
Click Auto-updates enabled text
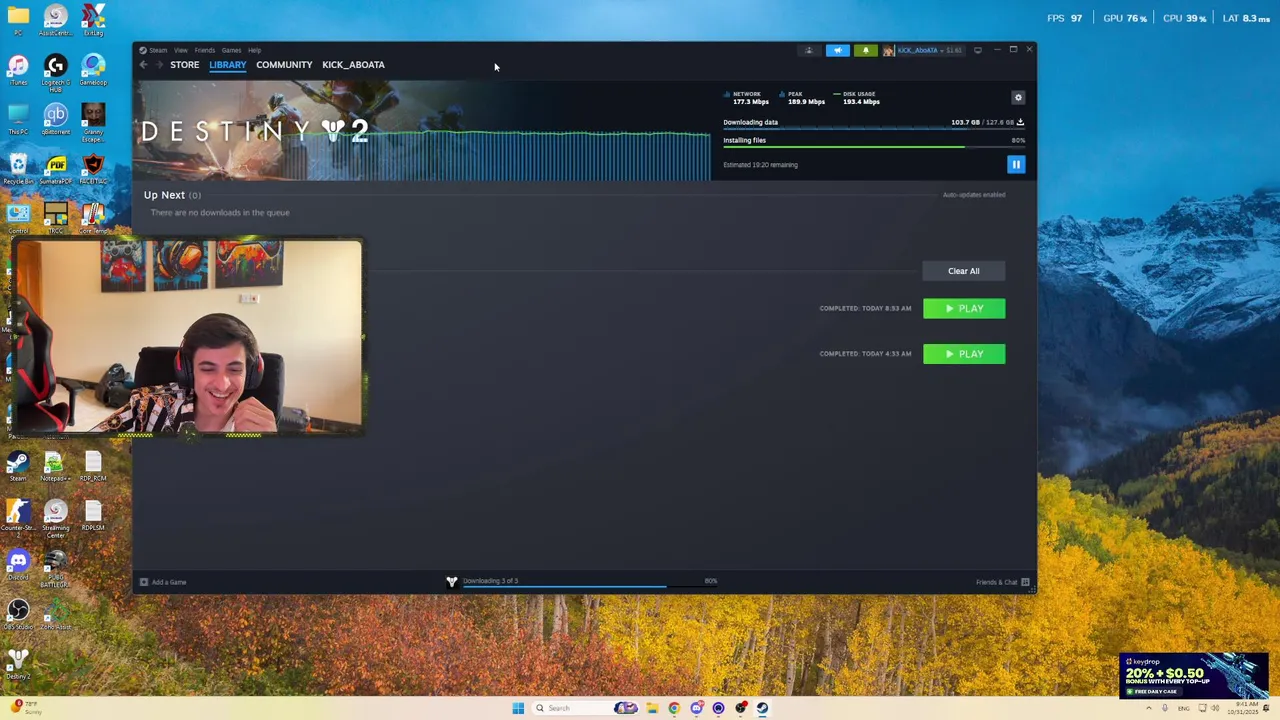pyautogui.click(x=974, y=195)
